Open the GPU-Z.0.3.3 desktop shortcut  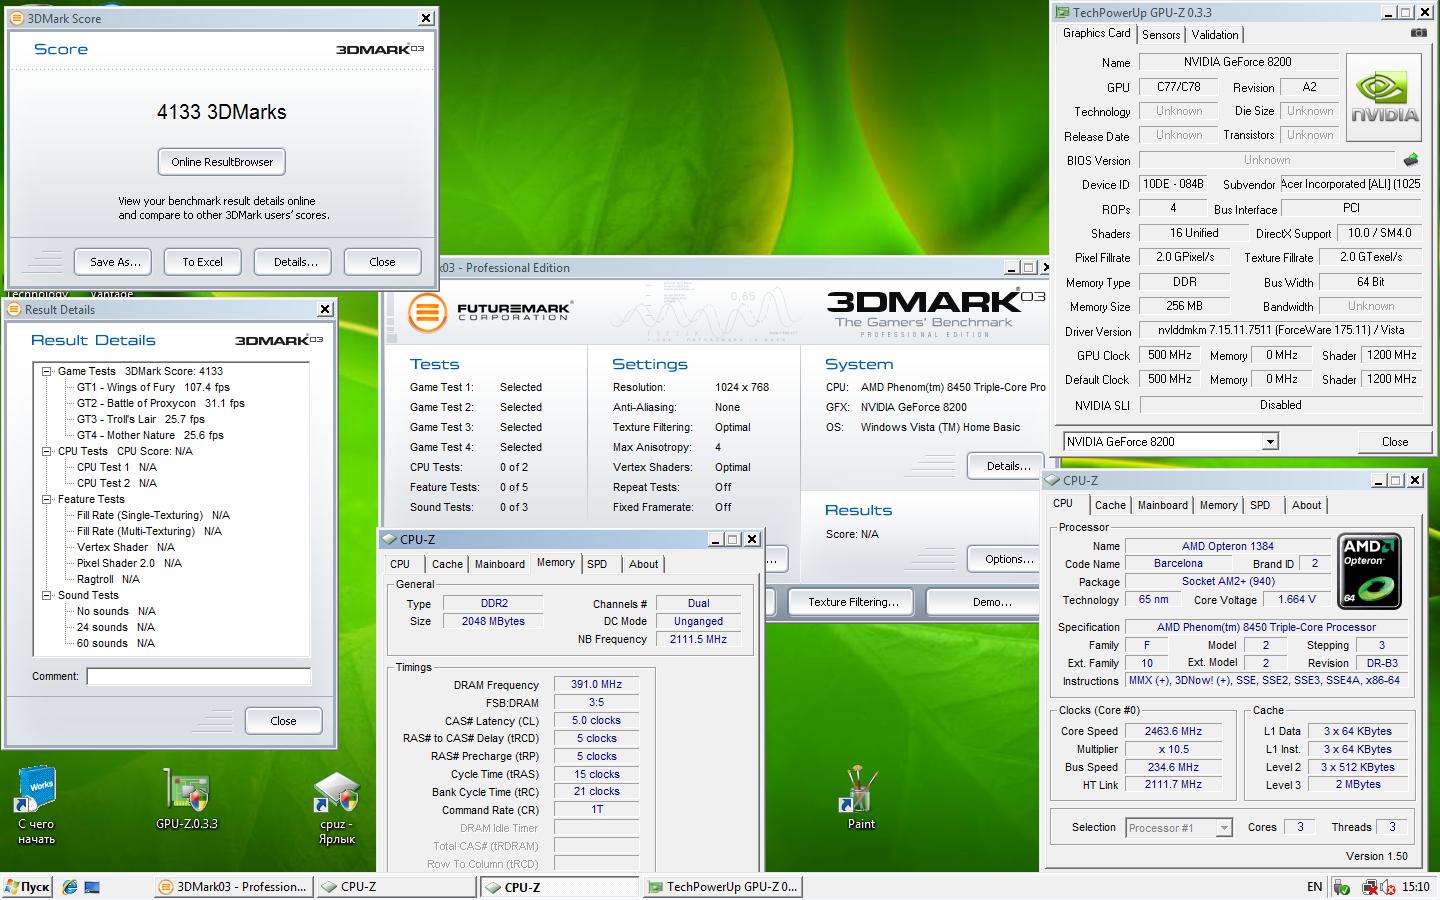coord(187,799)
